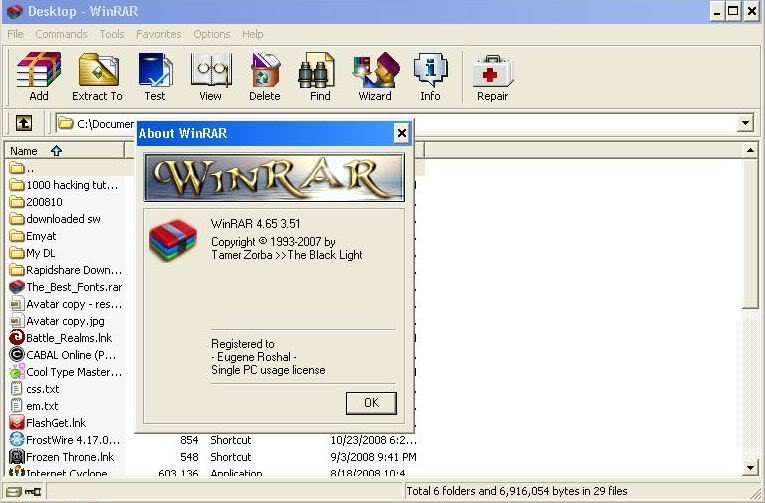Screen dimensions: 765x503
Task: Click the vertical scrollbar thumb
Action: coord(750,233)
